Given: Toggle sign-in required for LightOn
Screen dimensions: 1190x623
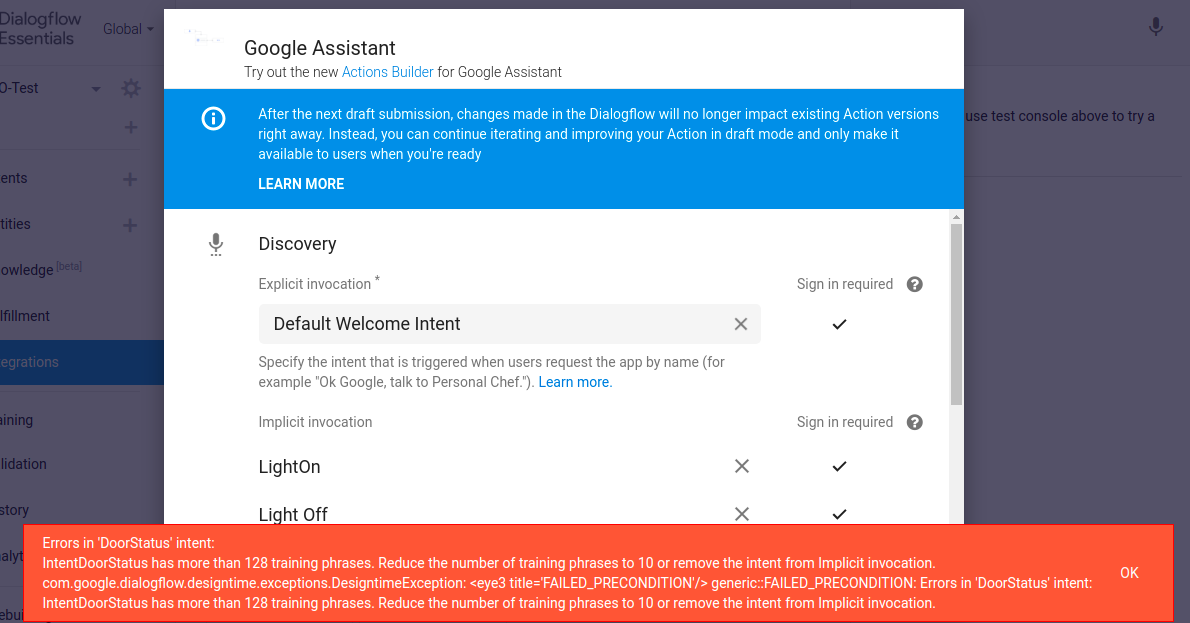Looking at the screenshot, I should 839,466.
